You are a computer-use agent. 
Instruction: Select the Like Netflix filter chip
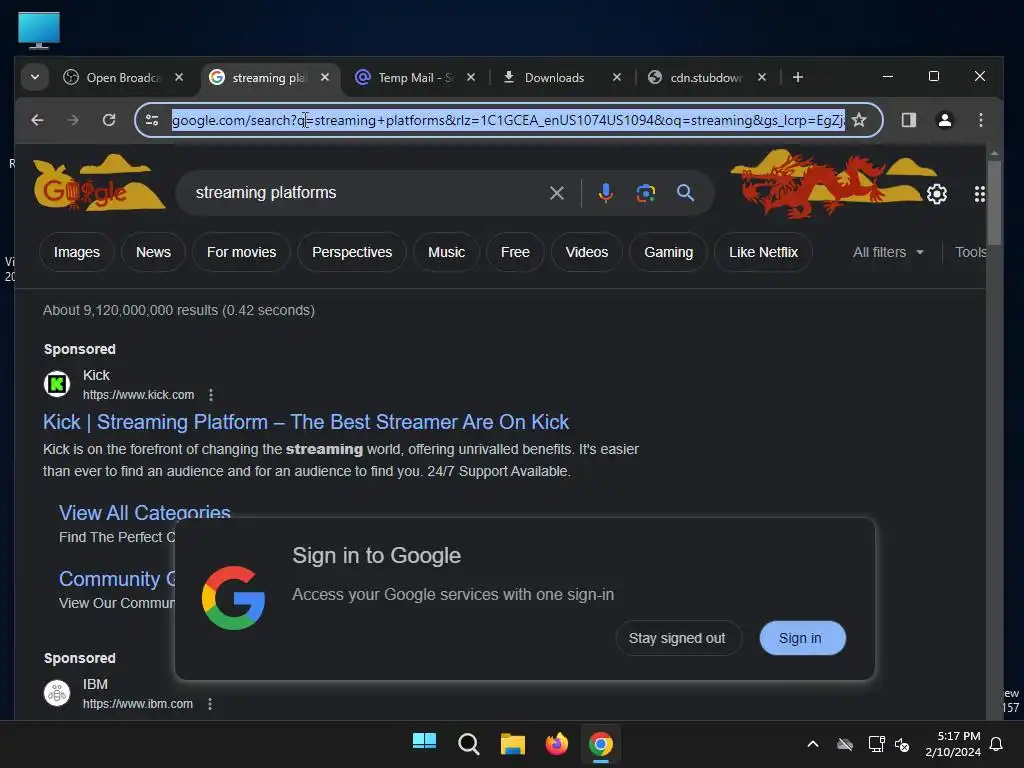point(763,252)
